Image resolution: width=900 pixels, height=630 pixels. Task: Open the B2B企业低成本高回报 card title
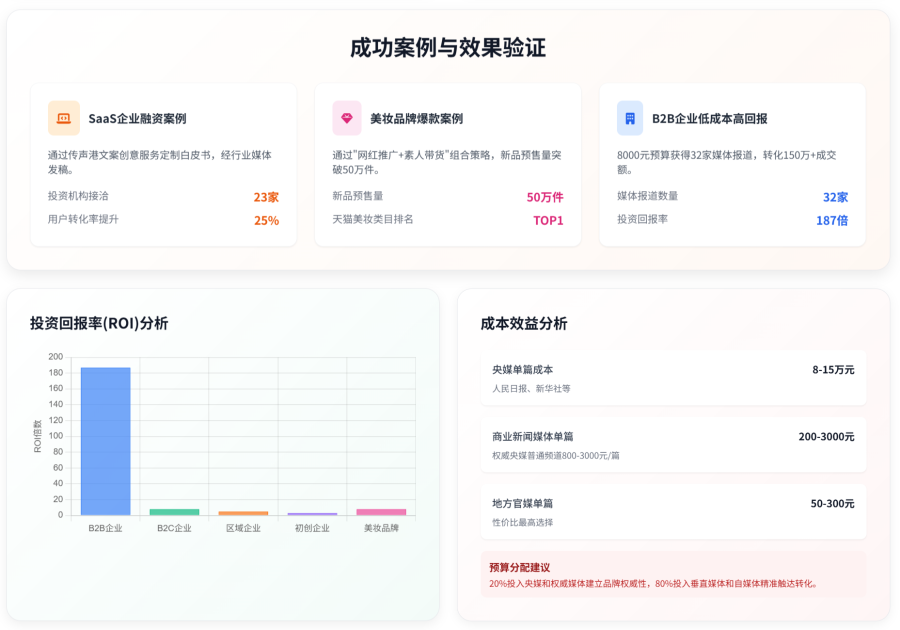pyautogui.click(x=710, y=118)
